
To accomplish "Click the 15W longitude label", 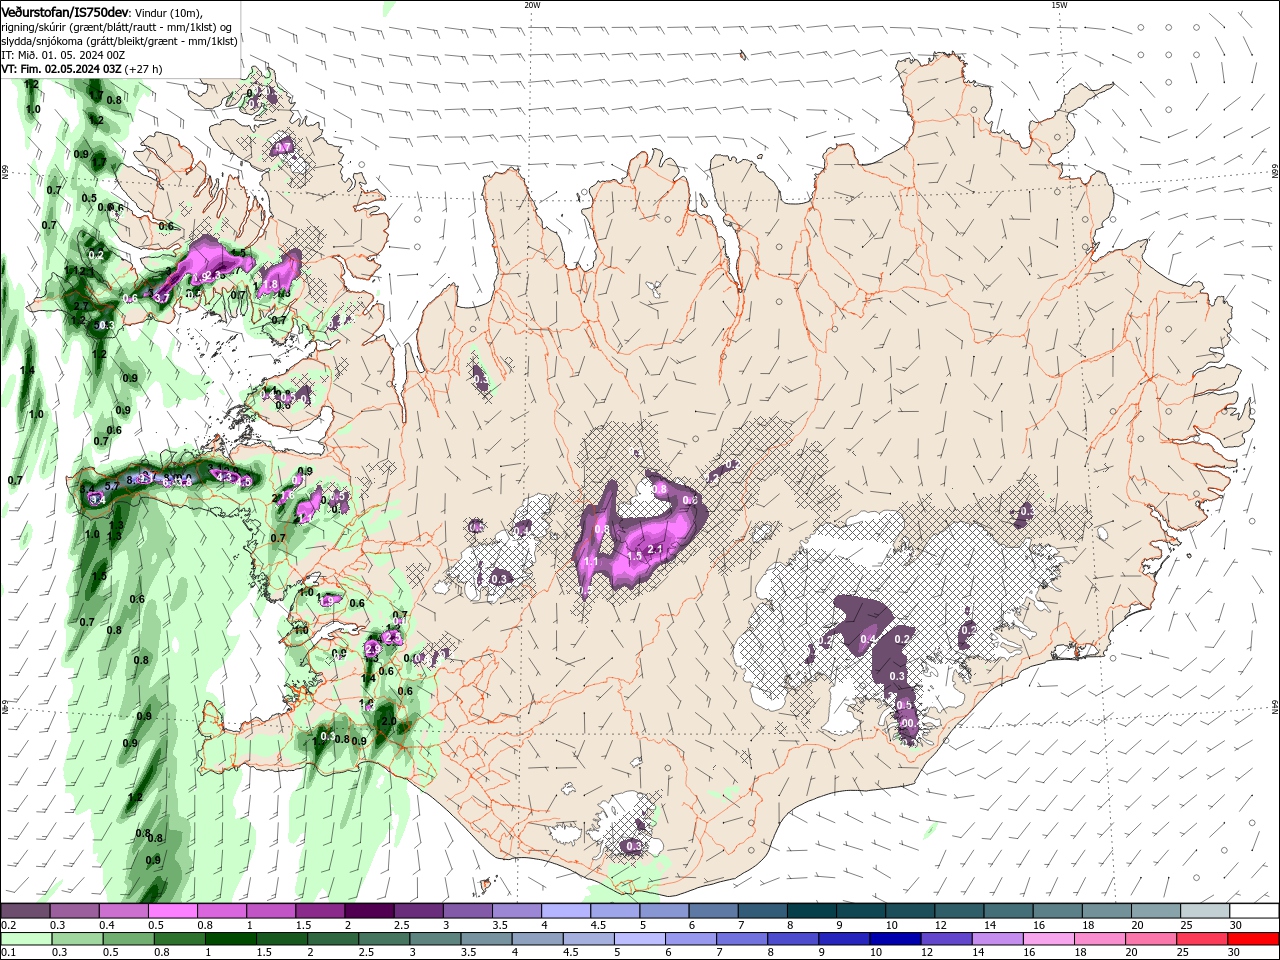I will pyautogui.click(x=1059, y=5).
